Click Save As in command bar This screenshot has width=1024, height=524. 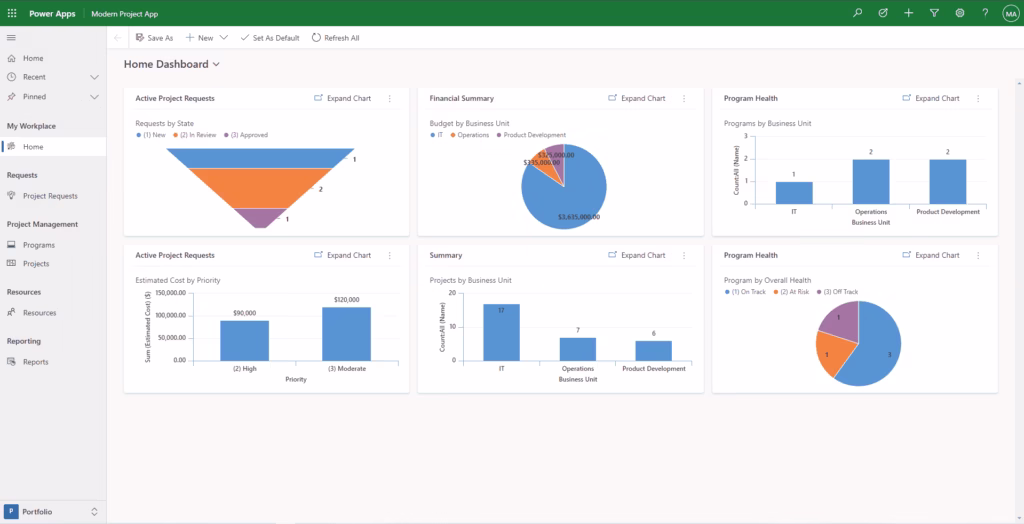pos(154,38)
